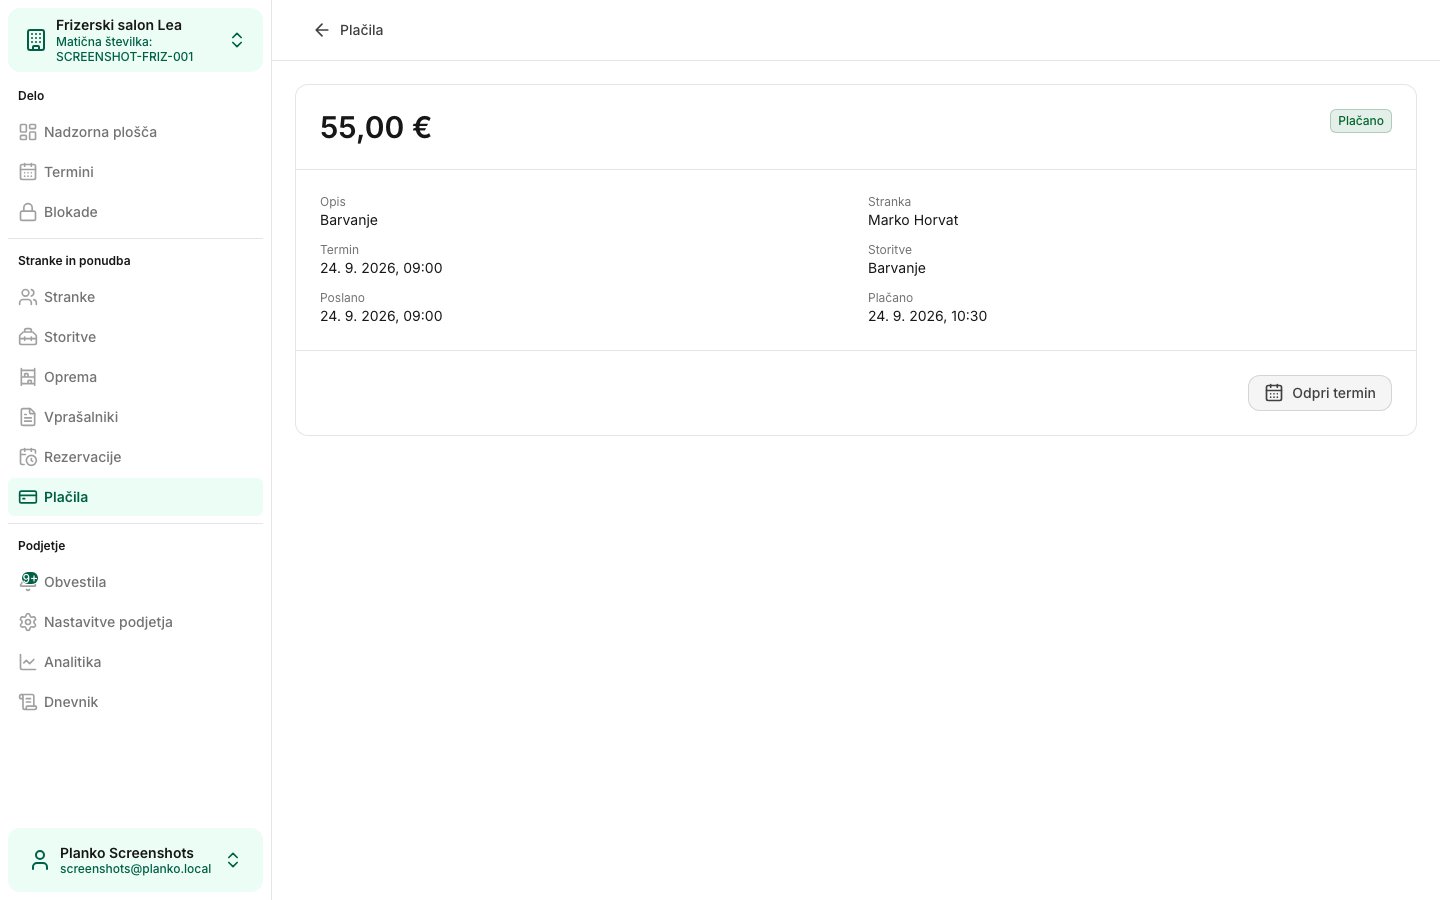Go to Oprema in sidebar
The width and height of the screenshot is (1440, 900).
coord(135,377)
